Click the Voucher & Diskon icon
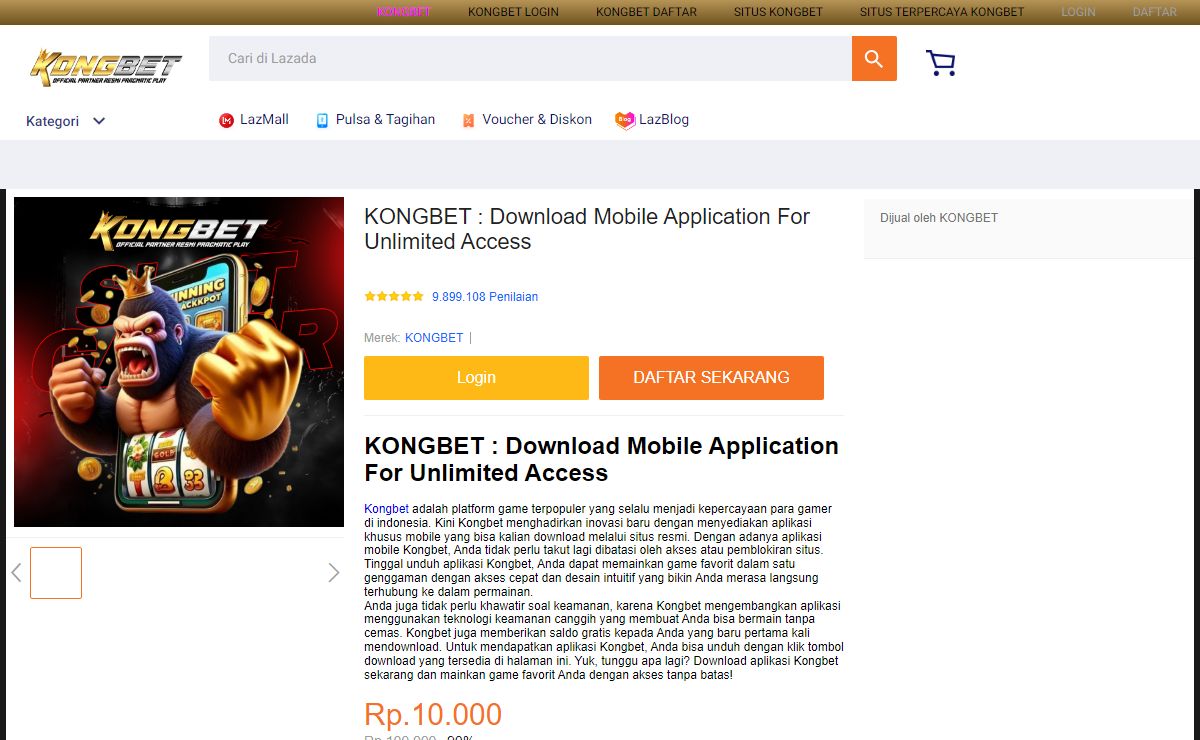Screen dimensions: 1200x740 (x=468, y=121)
